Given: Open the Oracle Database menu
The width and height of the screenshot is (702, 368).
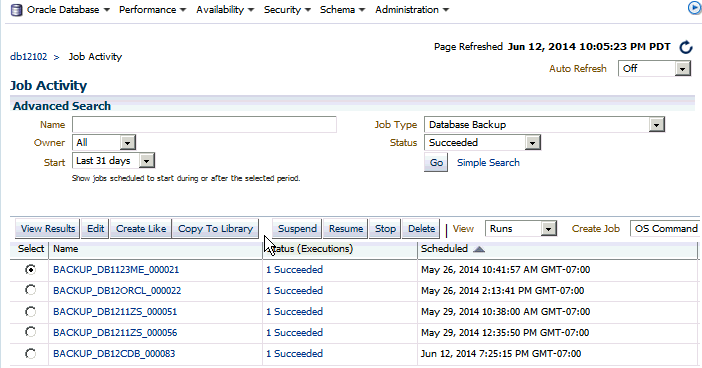Looking at the screenshot, I should [x=68, y=9].
